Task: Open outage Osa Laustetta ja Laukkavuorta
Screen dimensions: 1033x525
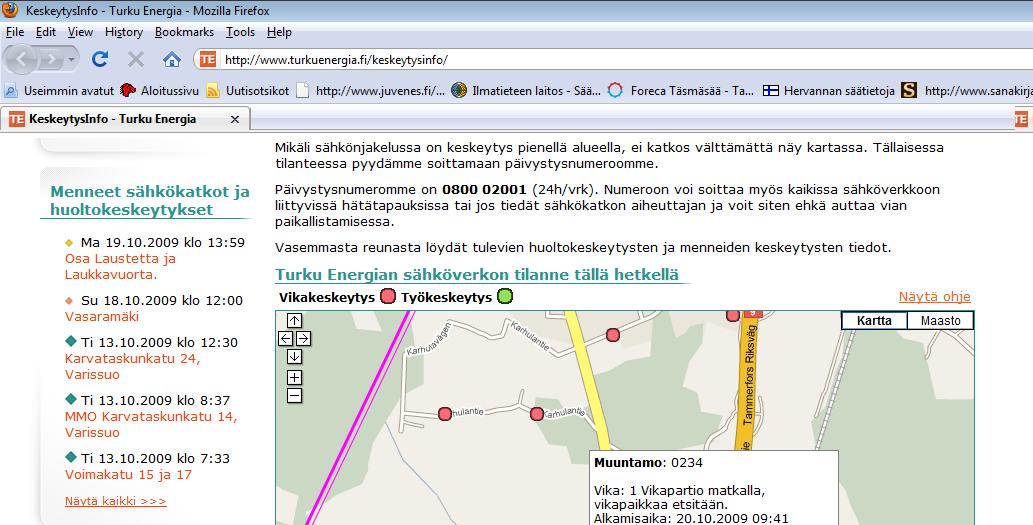Action: click(120, 266)
